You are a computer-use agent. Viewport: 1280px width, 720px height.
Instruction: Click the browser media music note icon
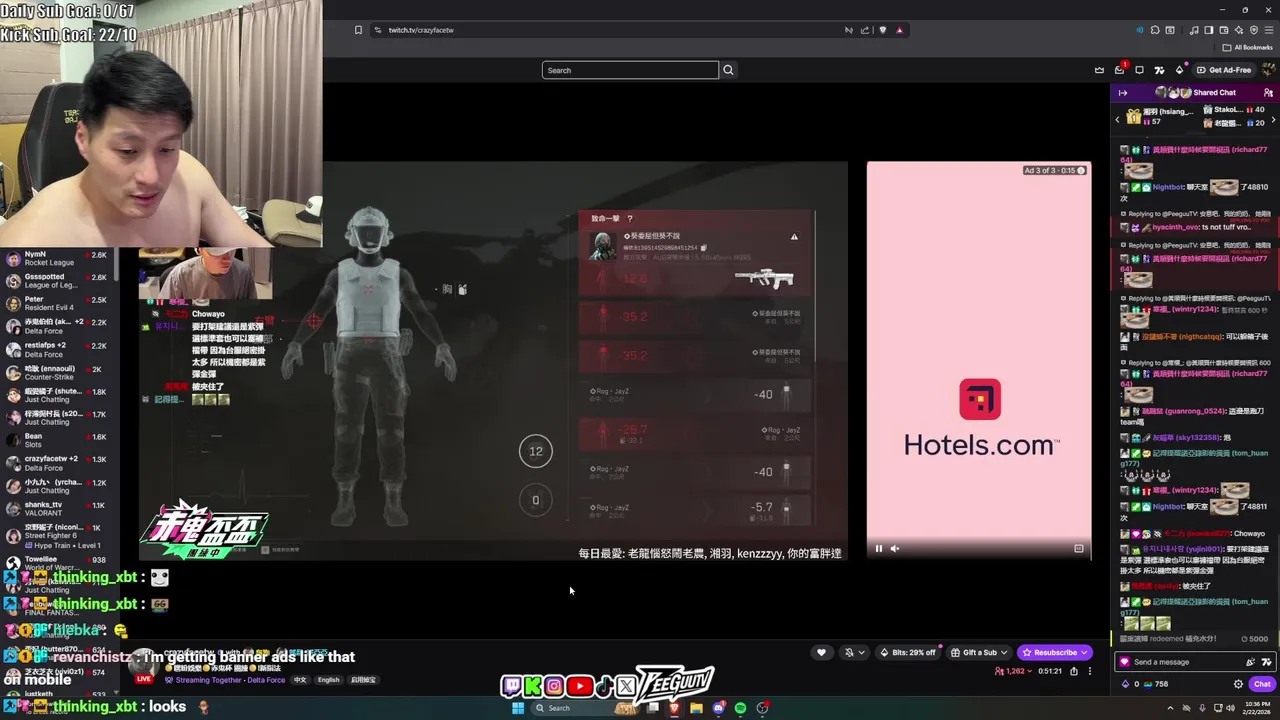pos(1194,30)
